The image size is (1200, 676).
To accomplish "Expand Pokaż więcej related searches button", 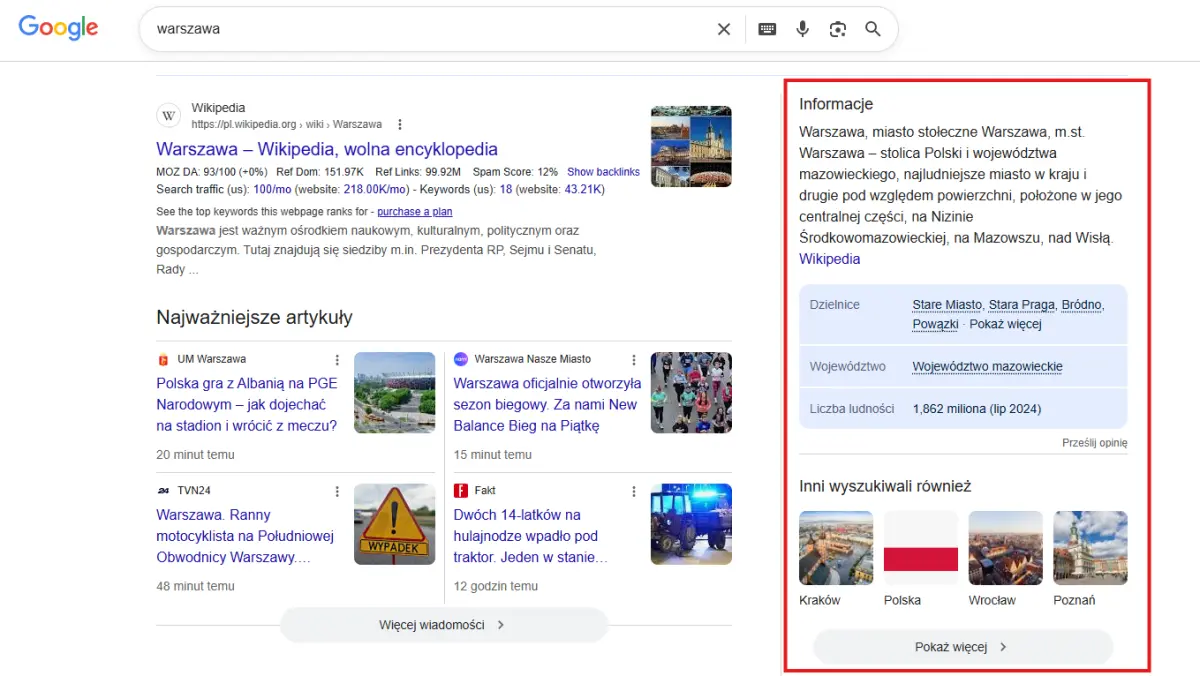I will tap(963, 647).
